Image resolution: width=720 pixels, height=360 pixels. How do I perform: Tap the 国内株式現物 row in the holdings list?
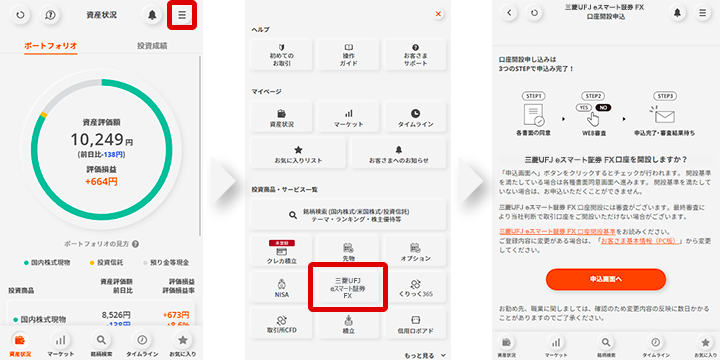point(101,319)
